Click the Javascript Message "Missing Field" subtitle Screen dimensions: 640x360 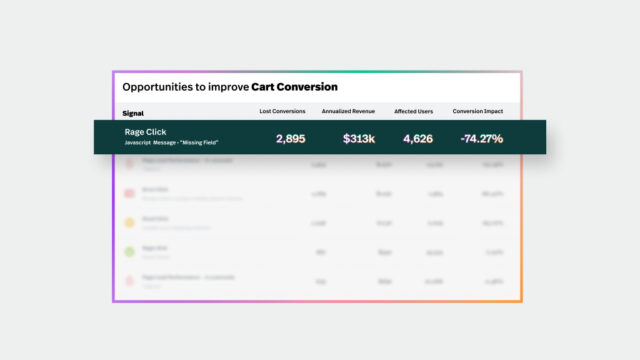point(171,142)
